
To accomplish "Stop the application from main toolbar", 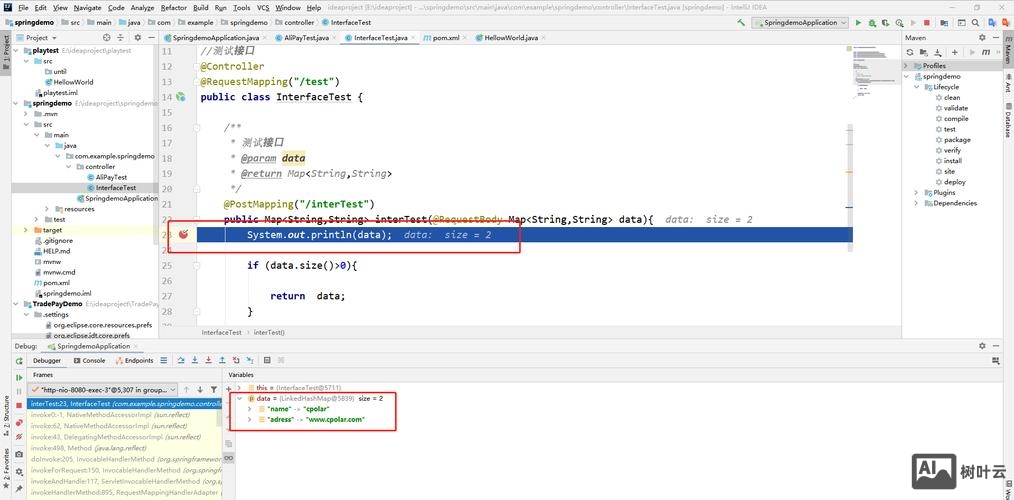I will pyautogui.click(x=927, y=23).
